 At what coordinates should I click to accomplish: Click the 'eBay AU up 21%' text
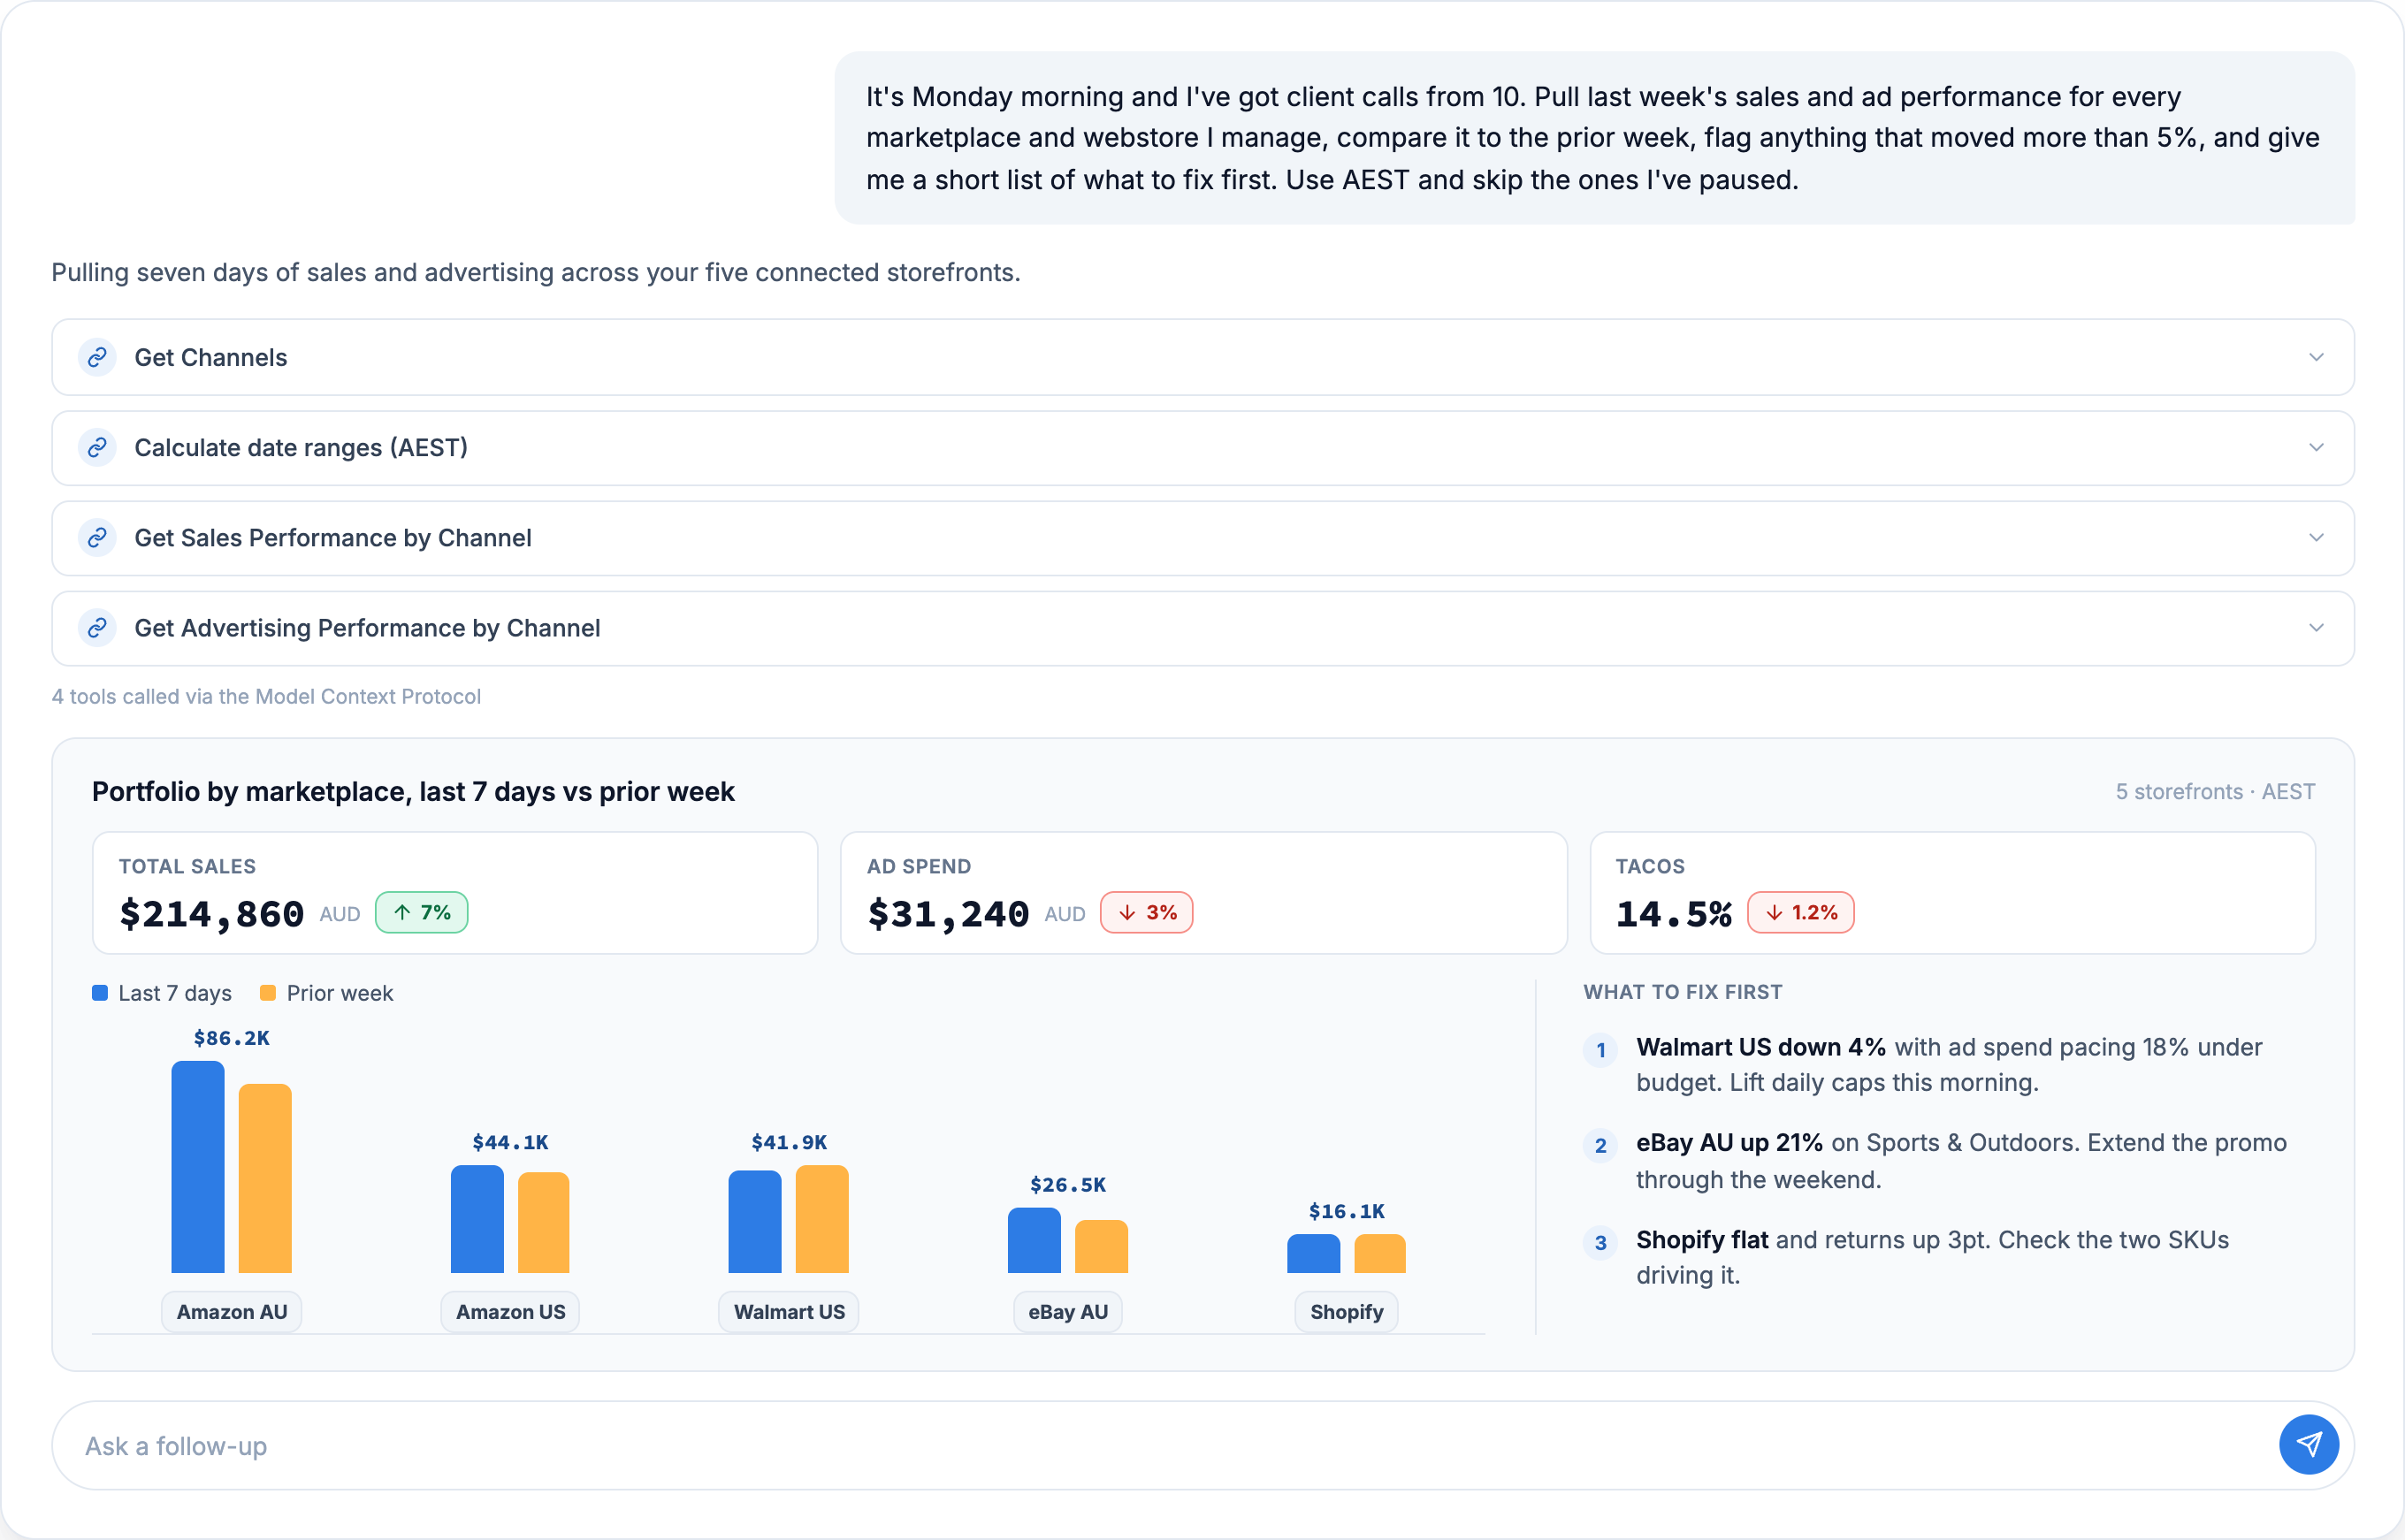point(1729,1142)
